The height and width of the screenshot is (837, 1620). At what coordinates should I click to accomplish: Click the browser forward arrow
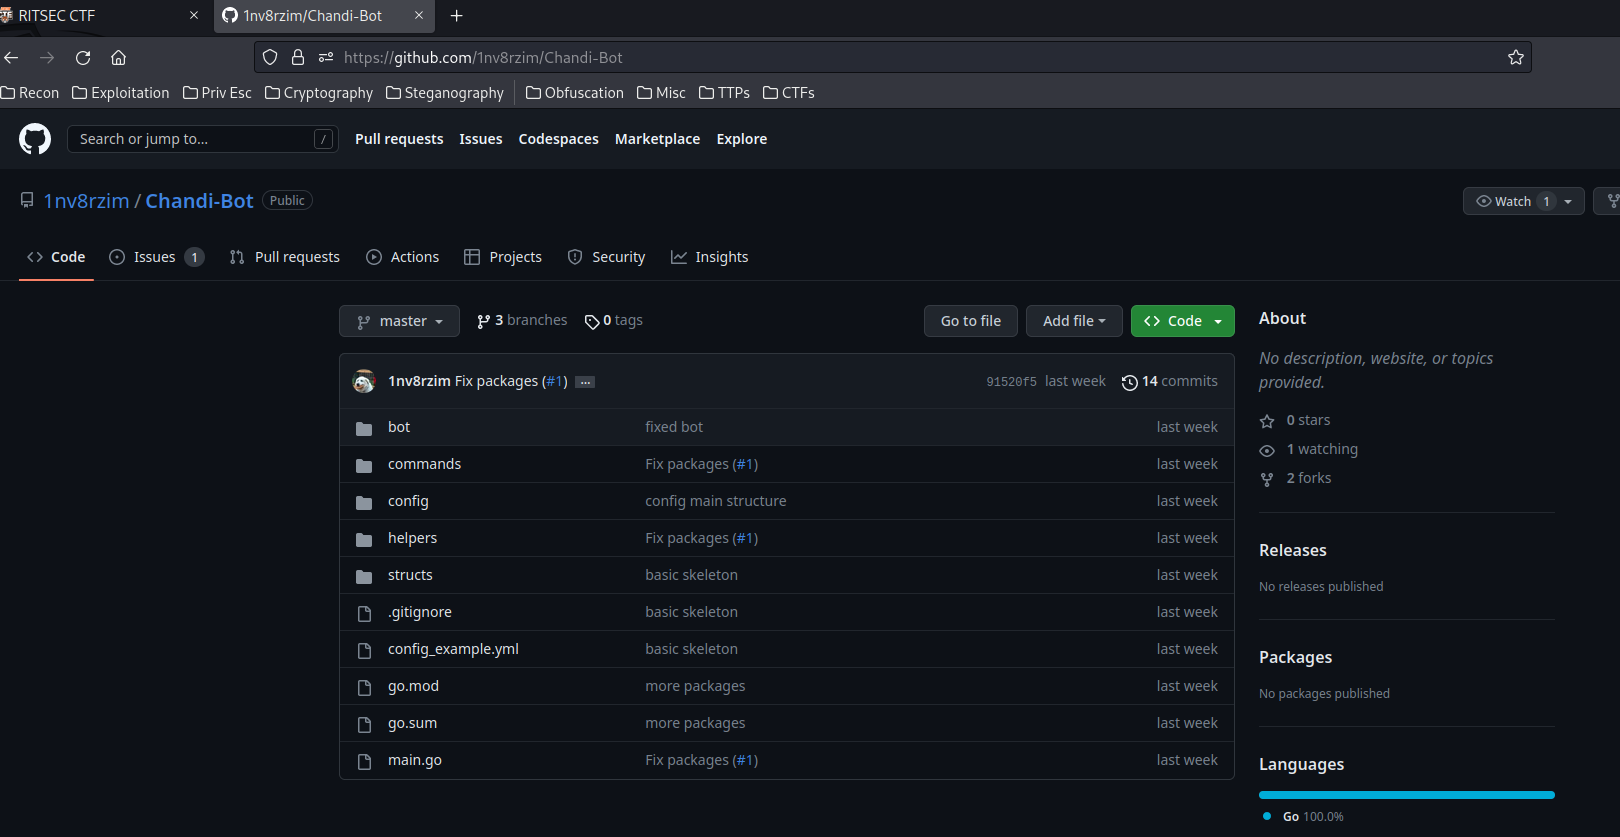pyautogui.click(x=47, y=58)
